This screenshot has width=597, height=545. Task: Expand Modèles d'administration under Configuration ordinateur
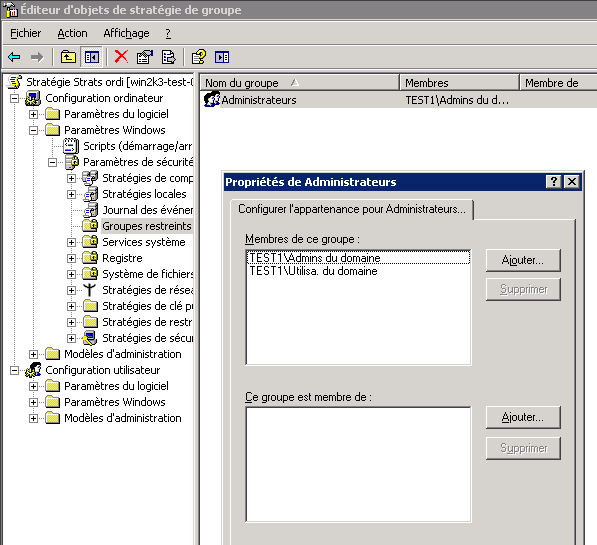34,354
